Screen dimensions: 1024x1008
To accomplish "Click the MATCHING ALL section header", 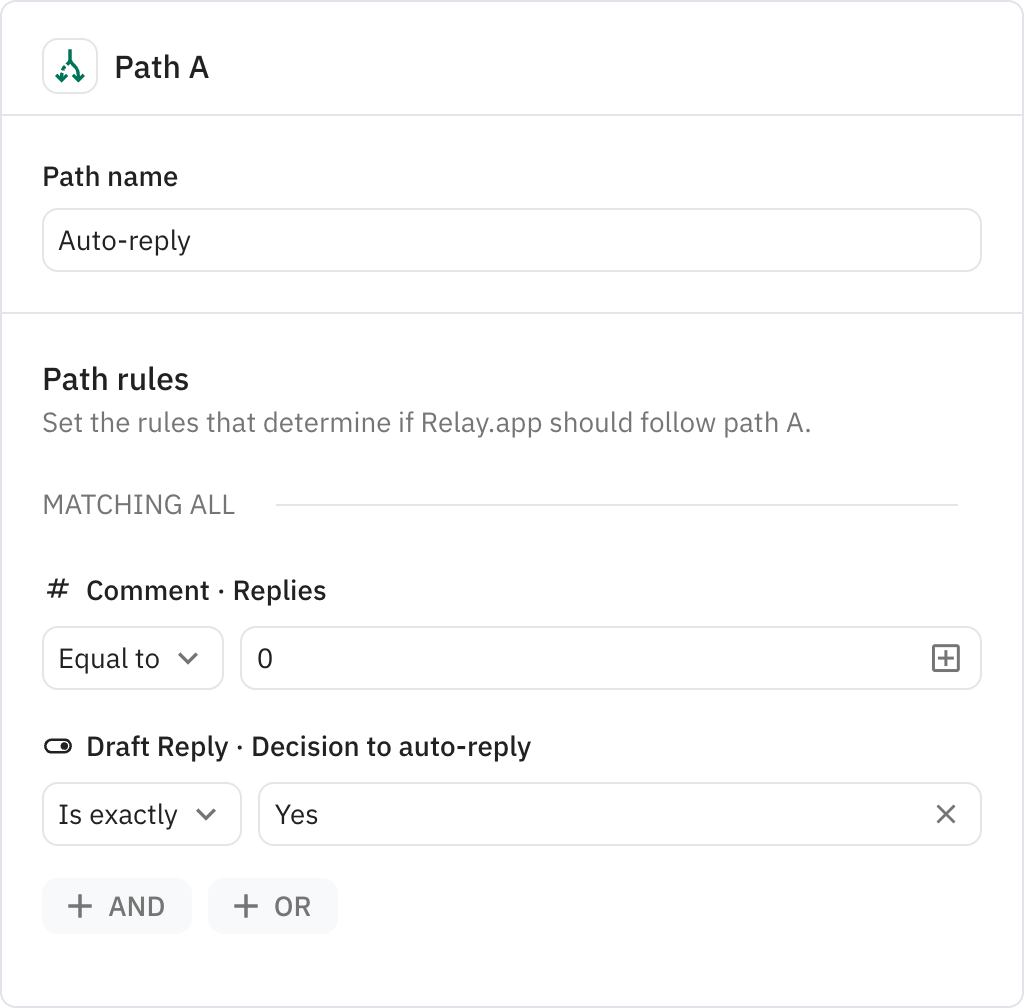I will (x=138, y=505).
